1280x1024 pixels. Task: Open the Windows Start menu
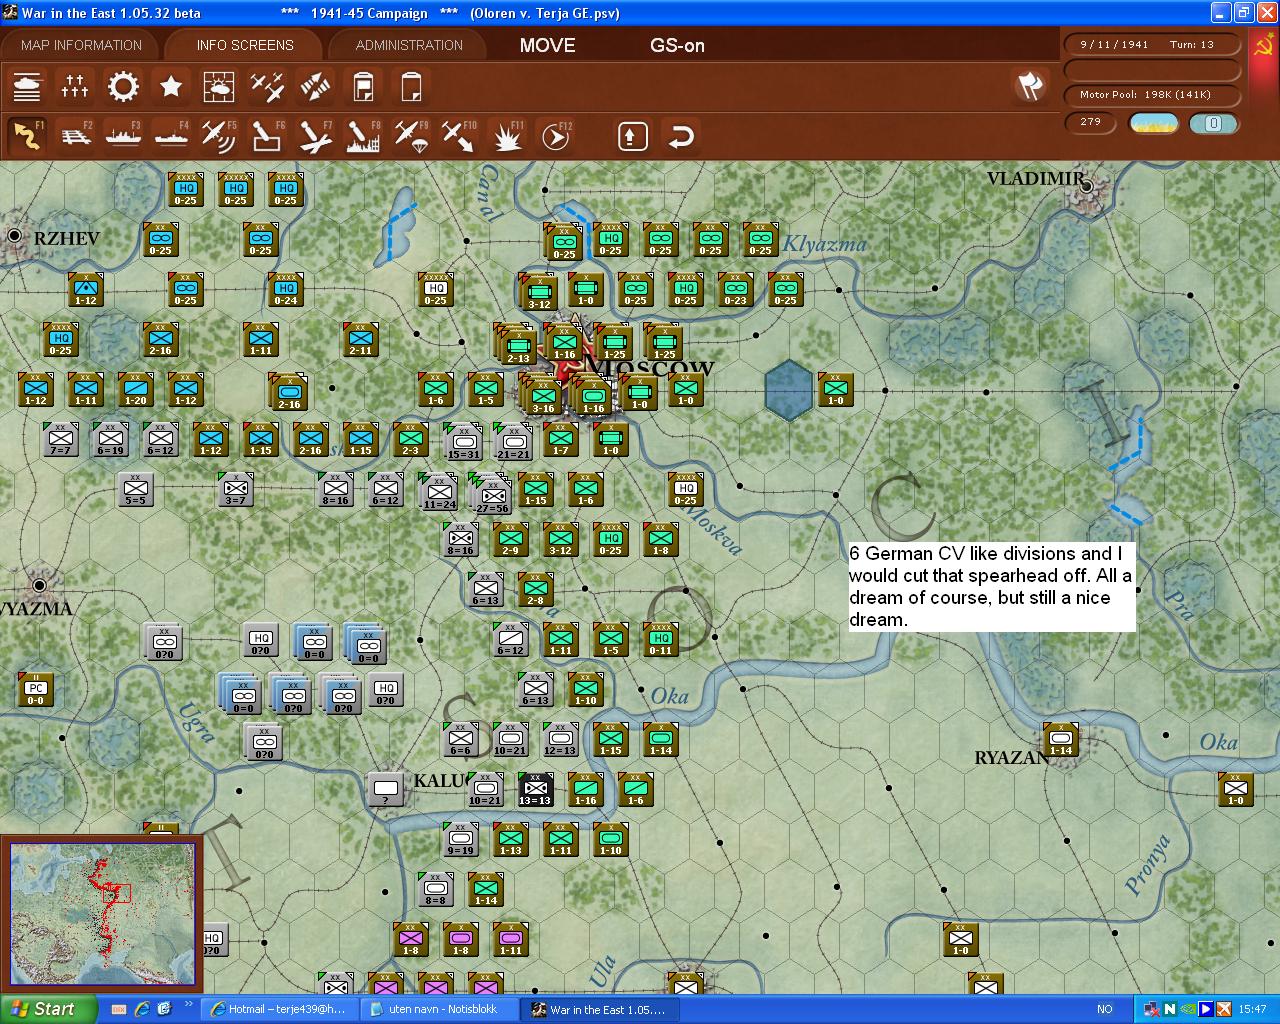point(48,1009)
